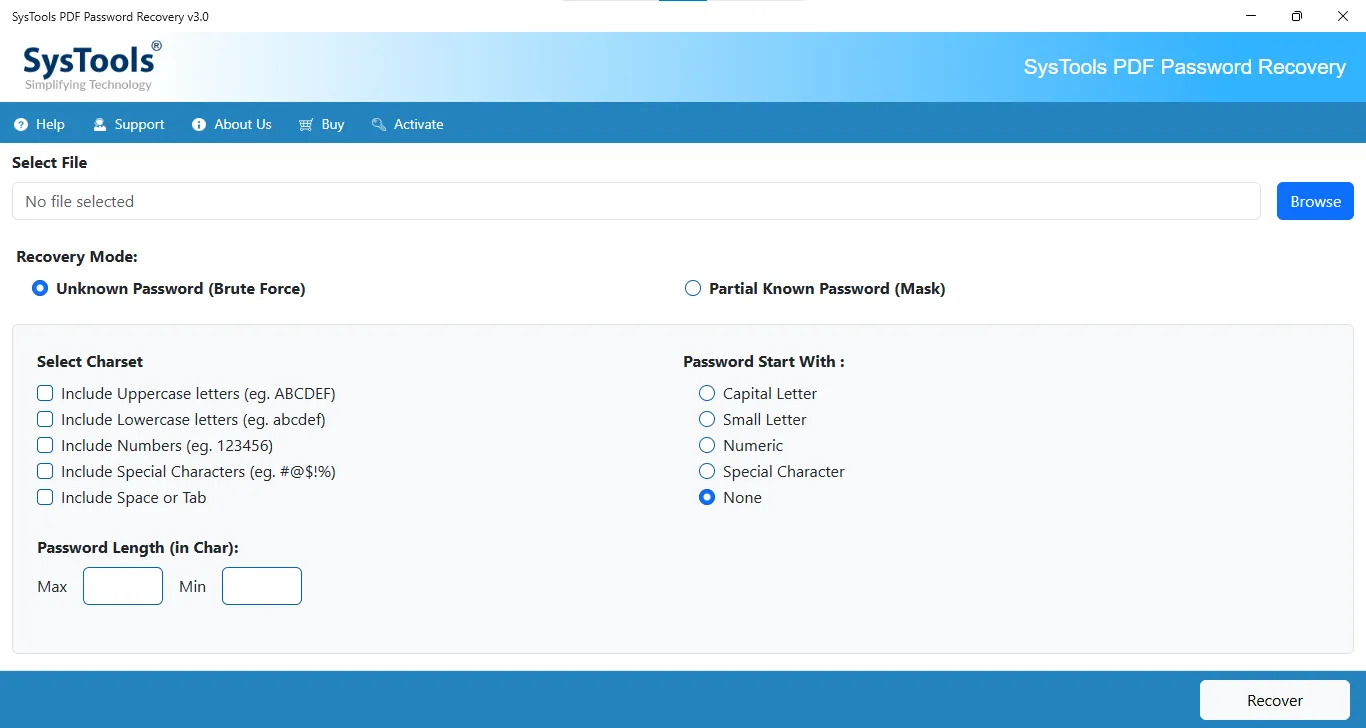Viewport: 1366px width, 728px height.
Task: Click the About Us info icon
Action: tap(198, 125)
